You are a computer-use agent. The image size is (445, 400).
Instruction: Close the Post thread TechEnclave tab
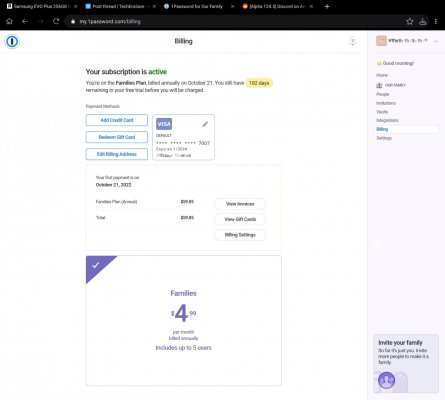click(154, 6)
